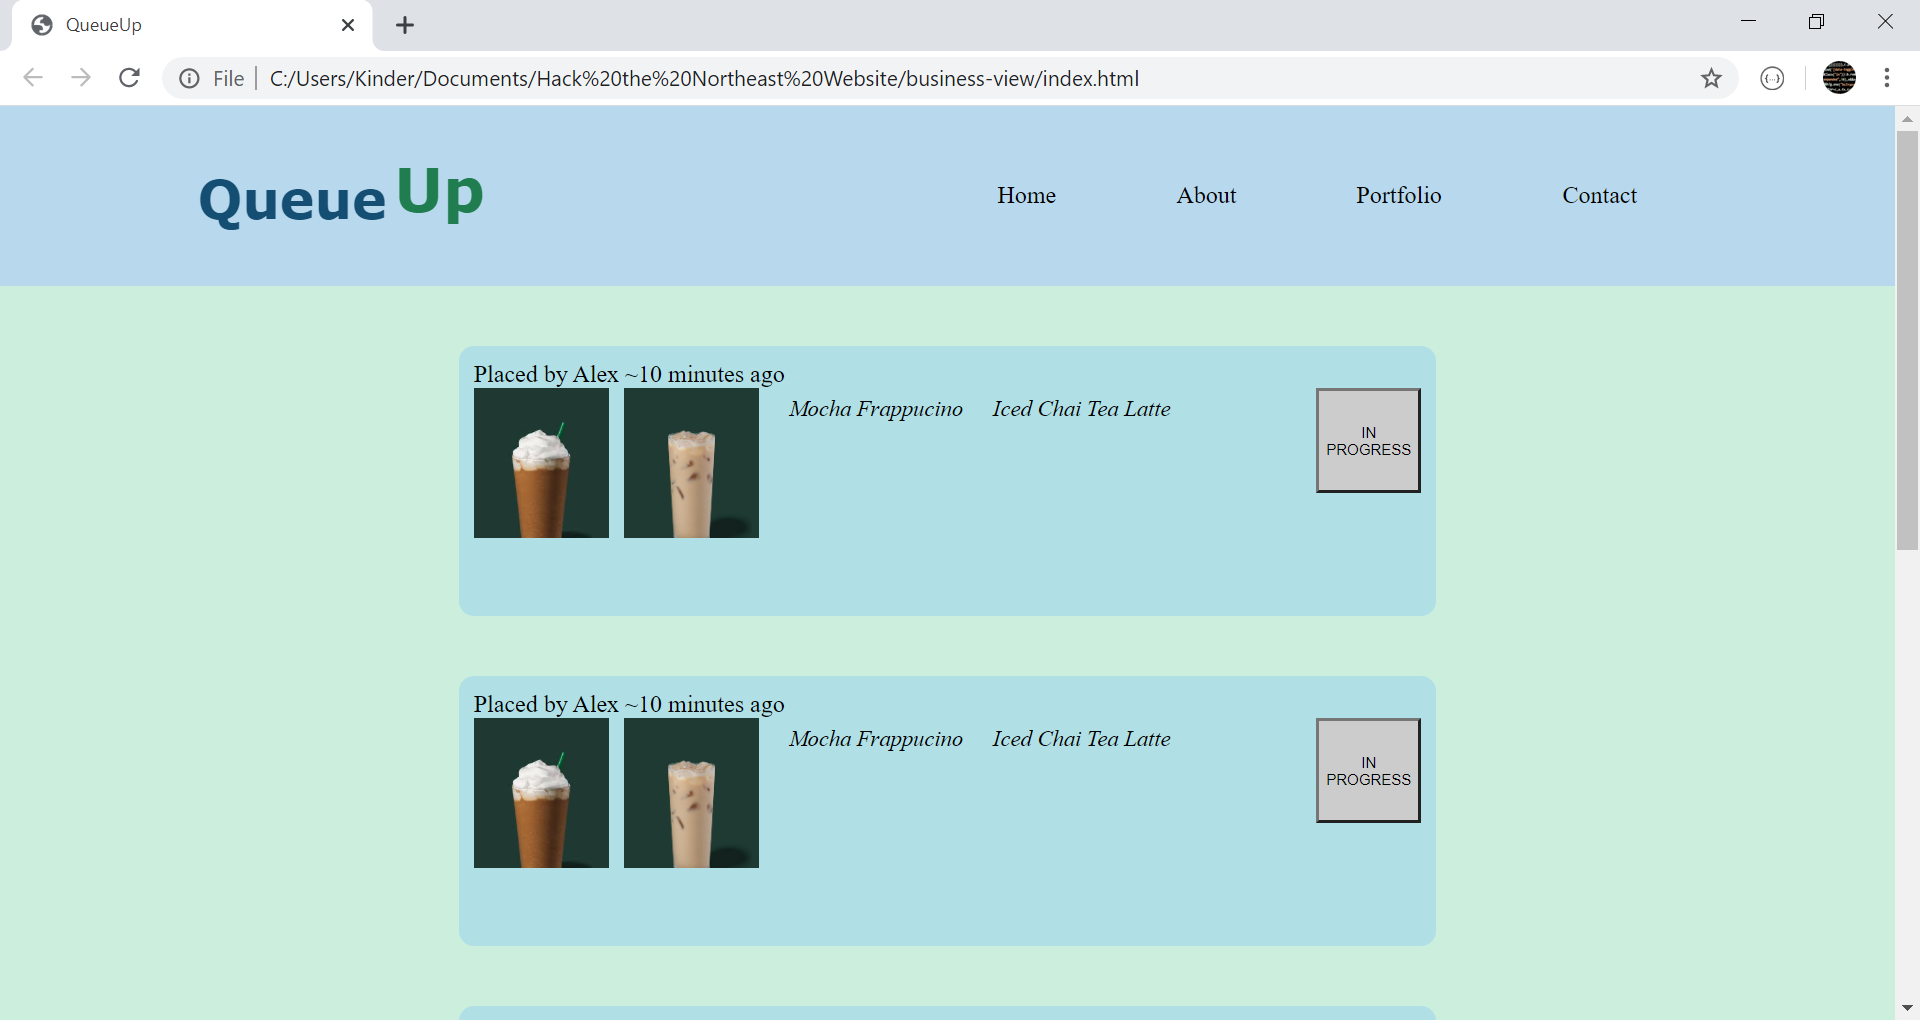Click the scrollbar down arrow
The width and height of the screenshot is (1920, 1020).
click(x=1907, y=1008)
